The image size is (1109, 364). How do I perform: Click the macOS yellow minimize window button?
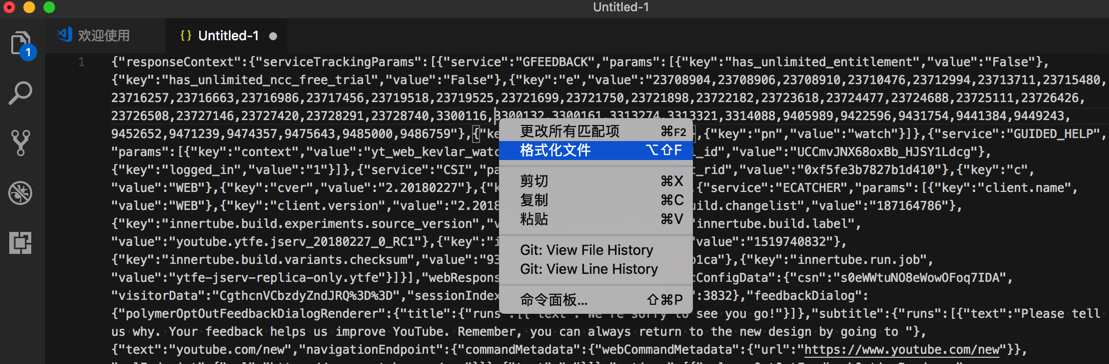click(30, 8)
